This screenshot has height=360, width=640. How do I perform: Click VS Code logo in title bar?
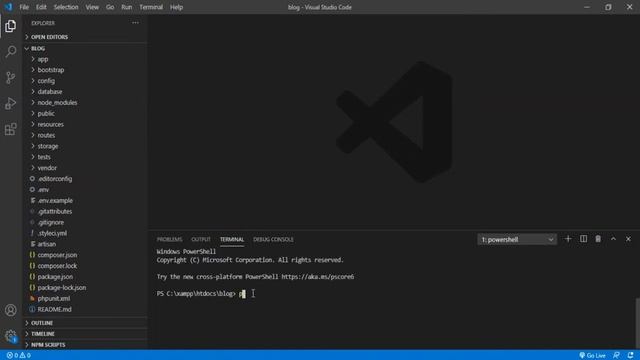(8, 7)
